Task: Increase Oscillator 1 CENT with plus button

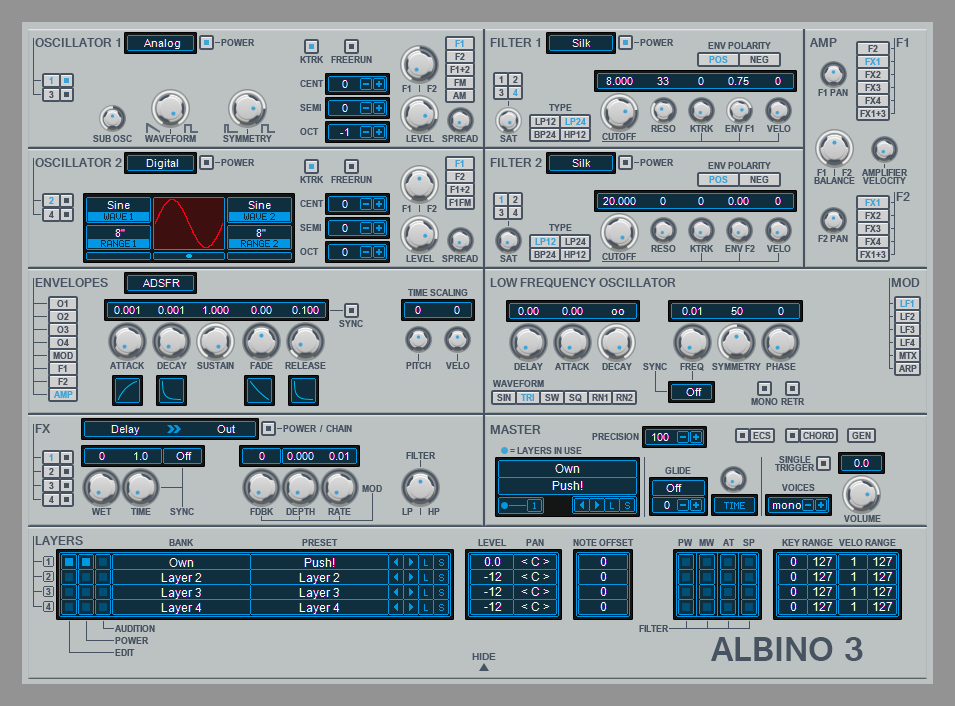Action: pyautogui.click(x=379, y=84)
